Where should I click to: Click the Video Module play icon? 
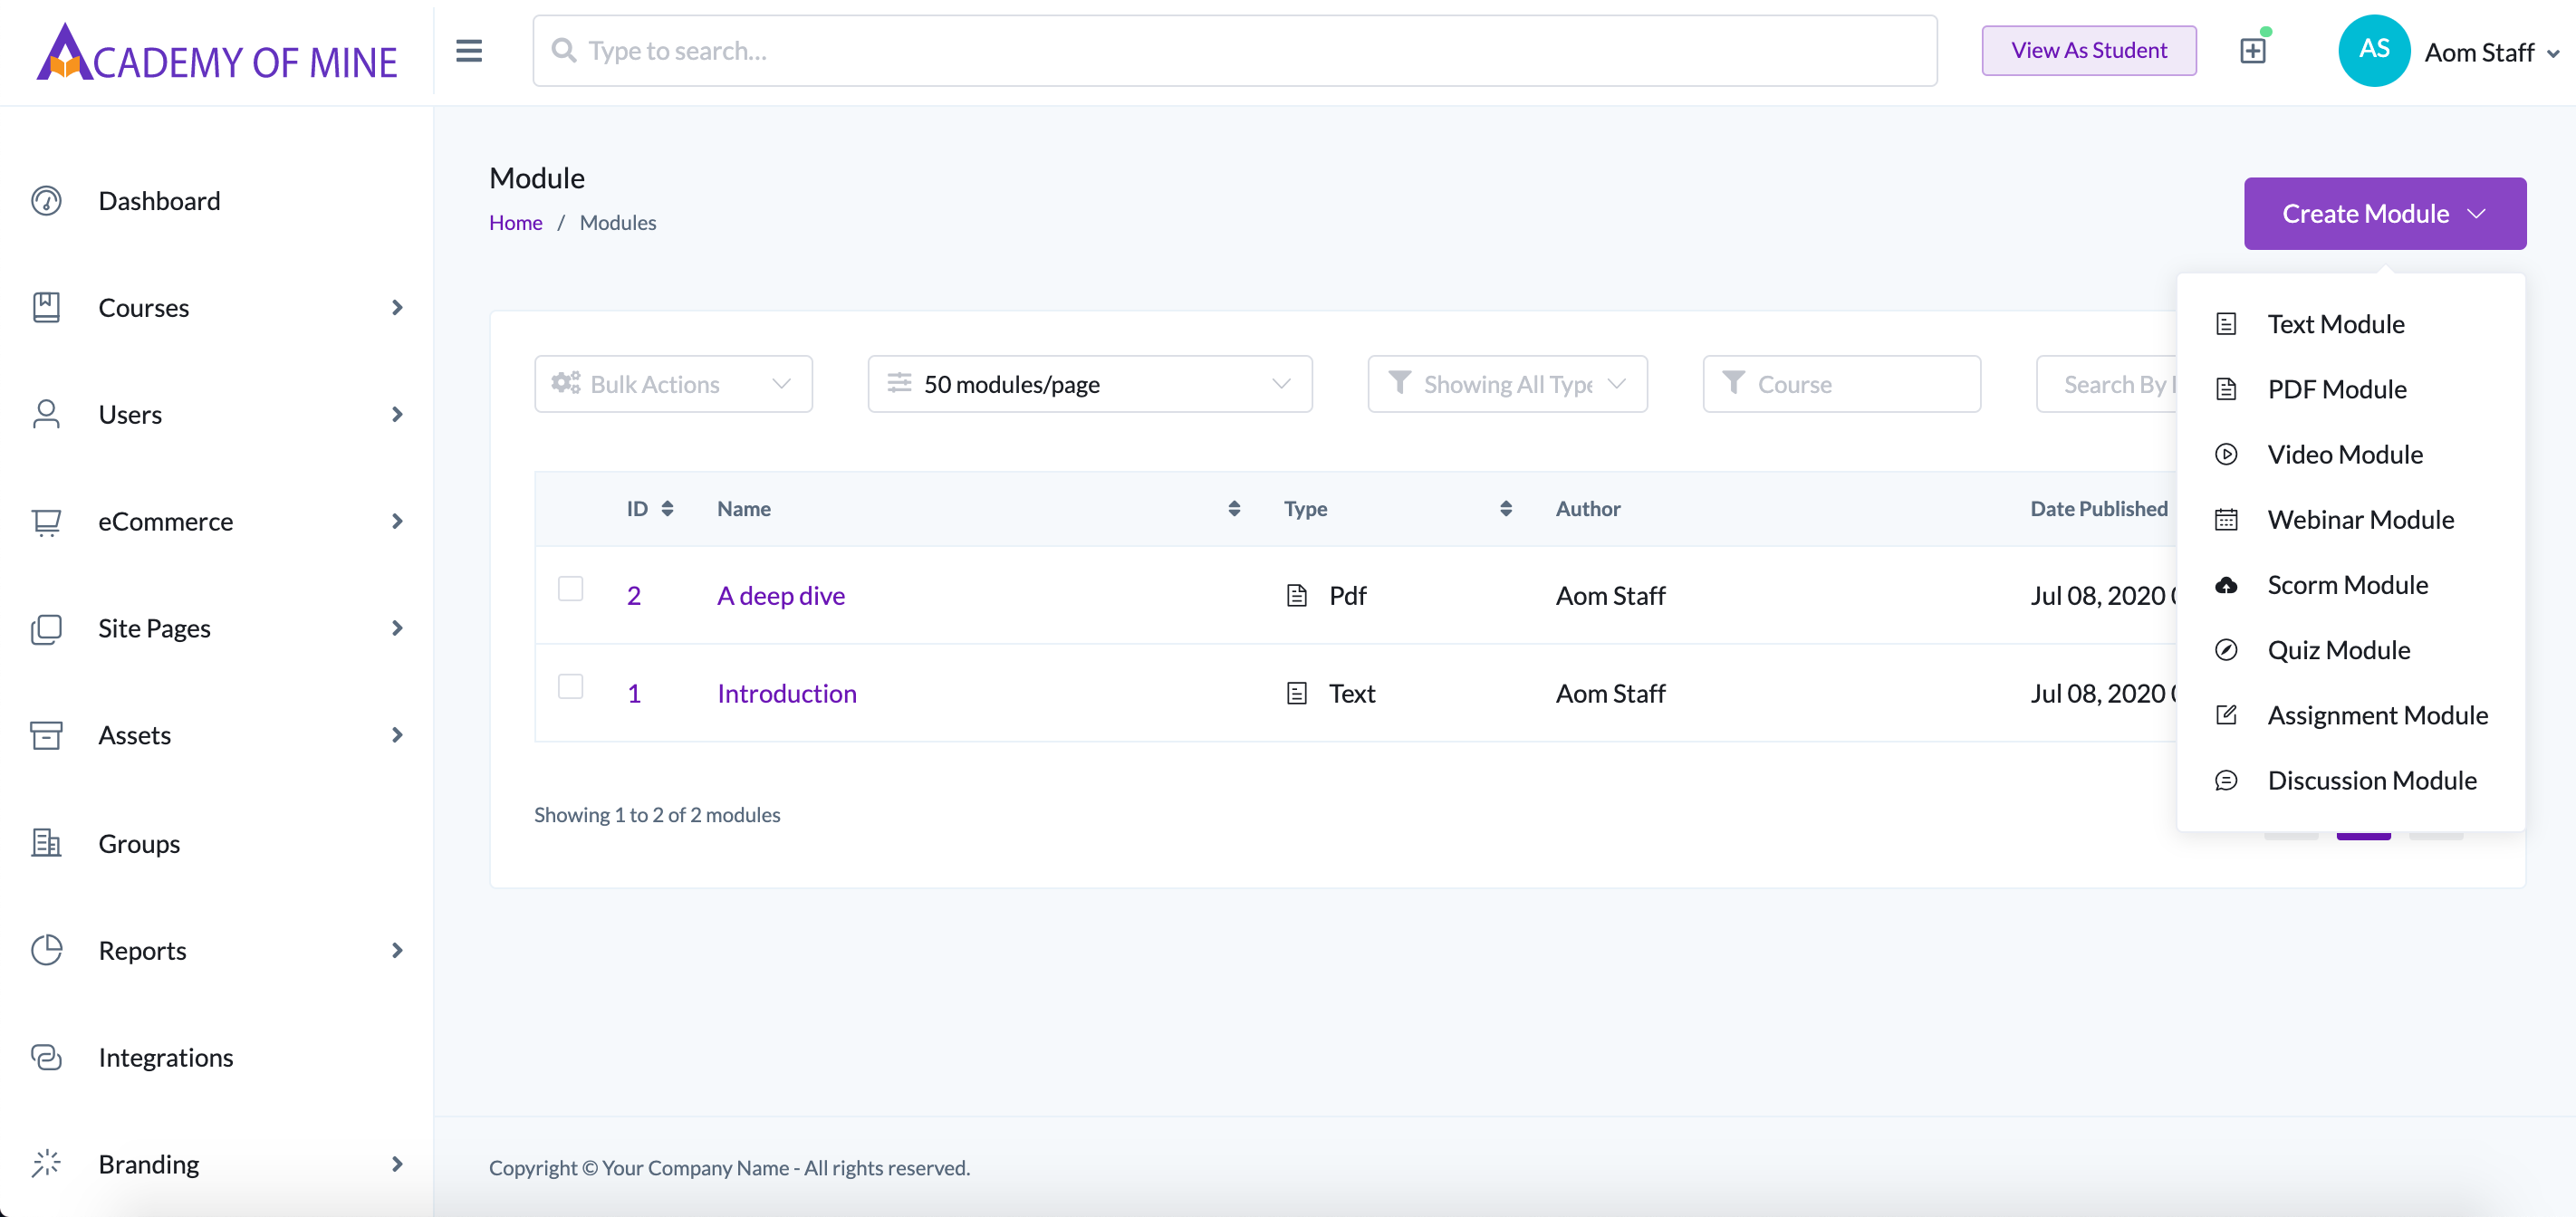2226,455
